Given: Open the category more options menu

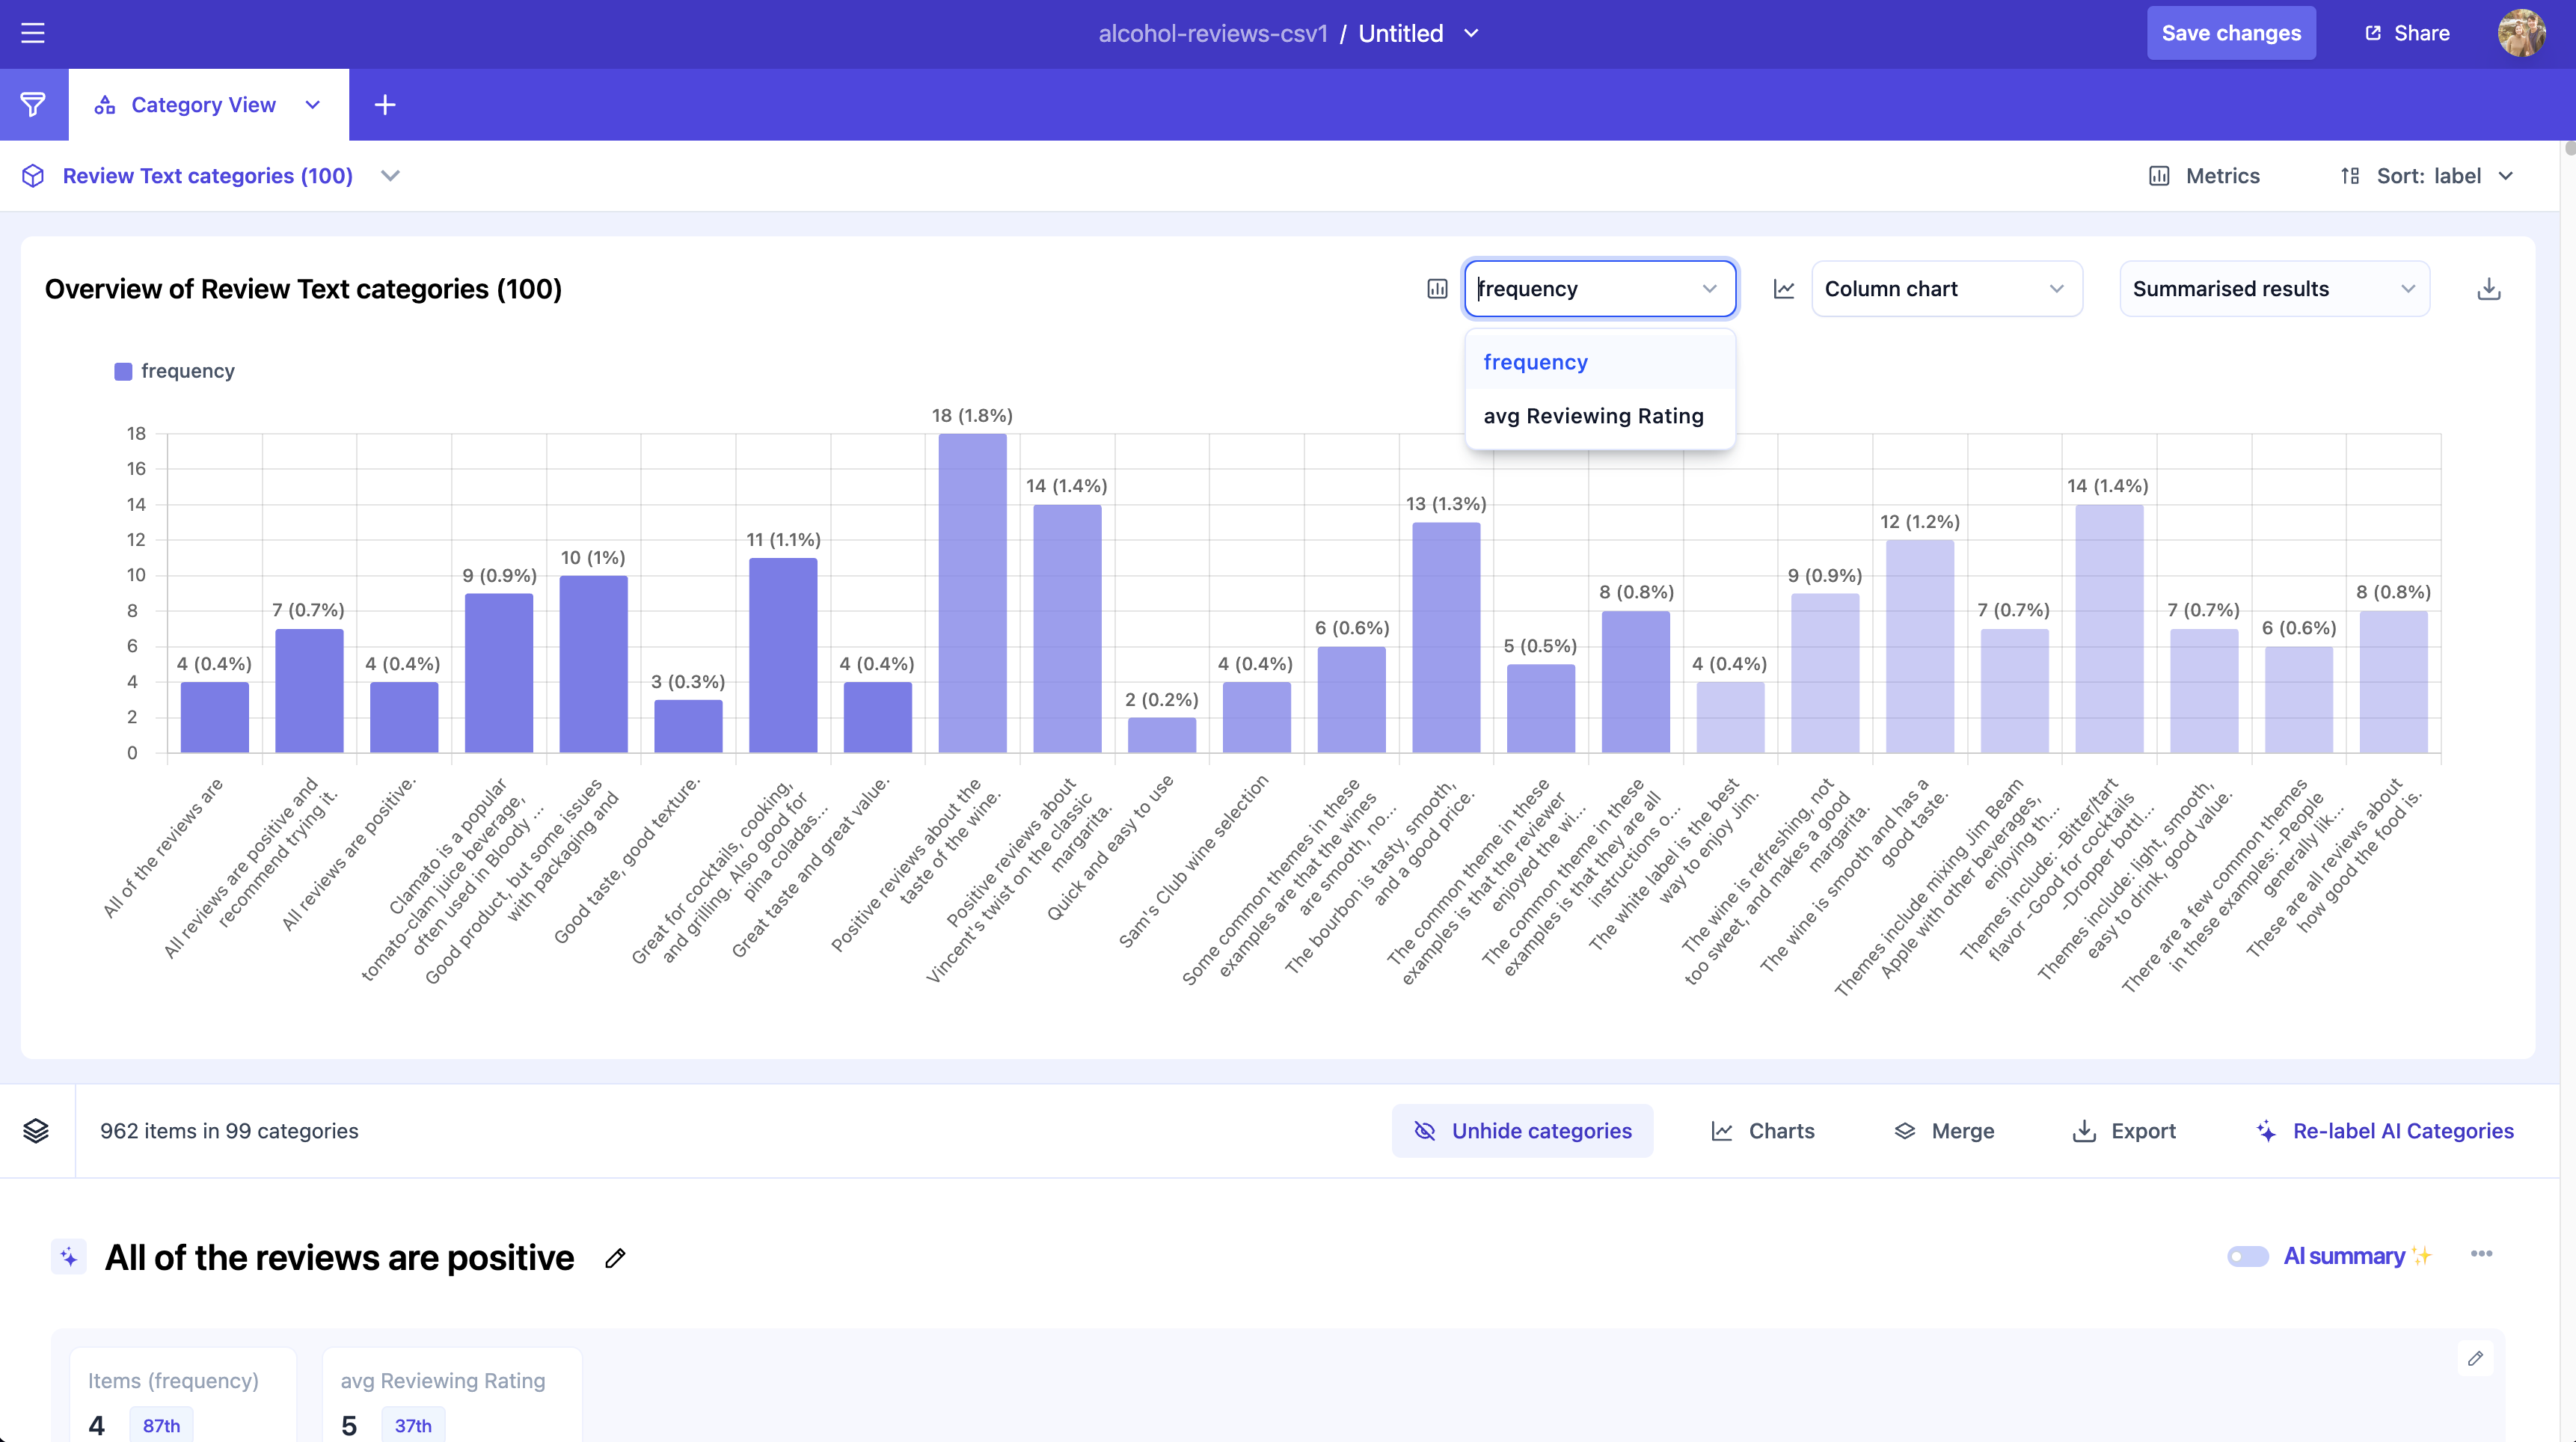Looking at the screenshot, I should (2481, 1254).
